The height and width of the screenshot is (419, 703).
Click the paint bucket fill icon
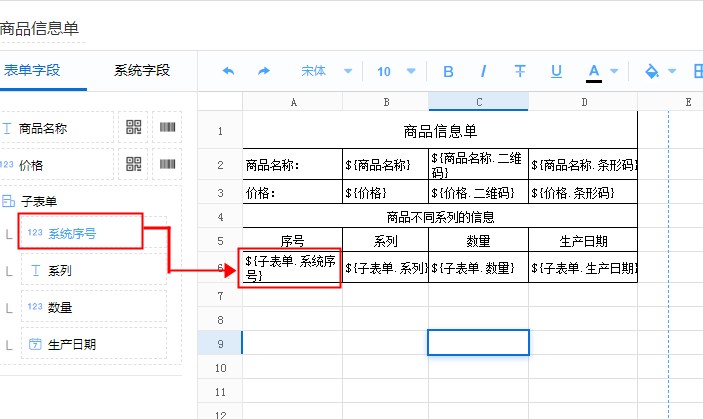(x=652, y=71)
